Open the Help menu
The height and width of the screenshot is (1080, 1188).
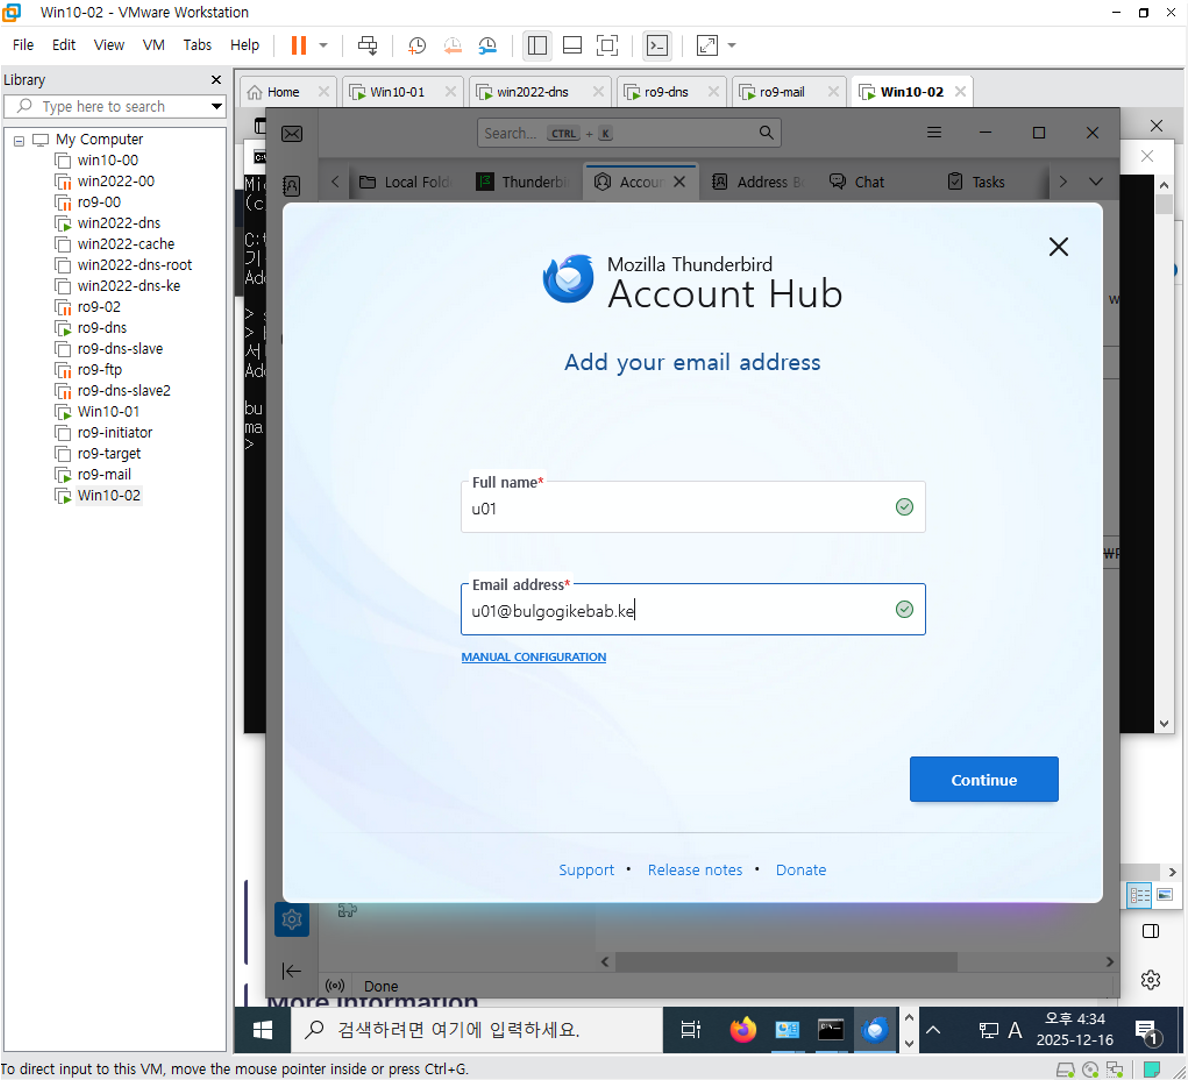click(245, 45)
